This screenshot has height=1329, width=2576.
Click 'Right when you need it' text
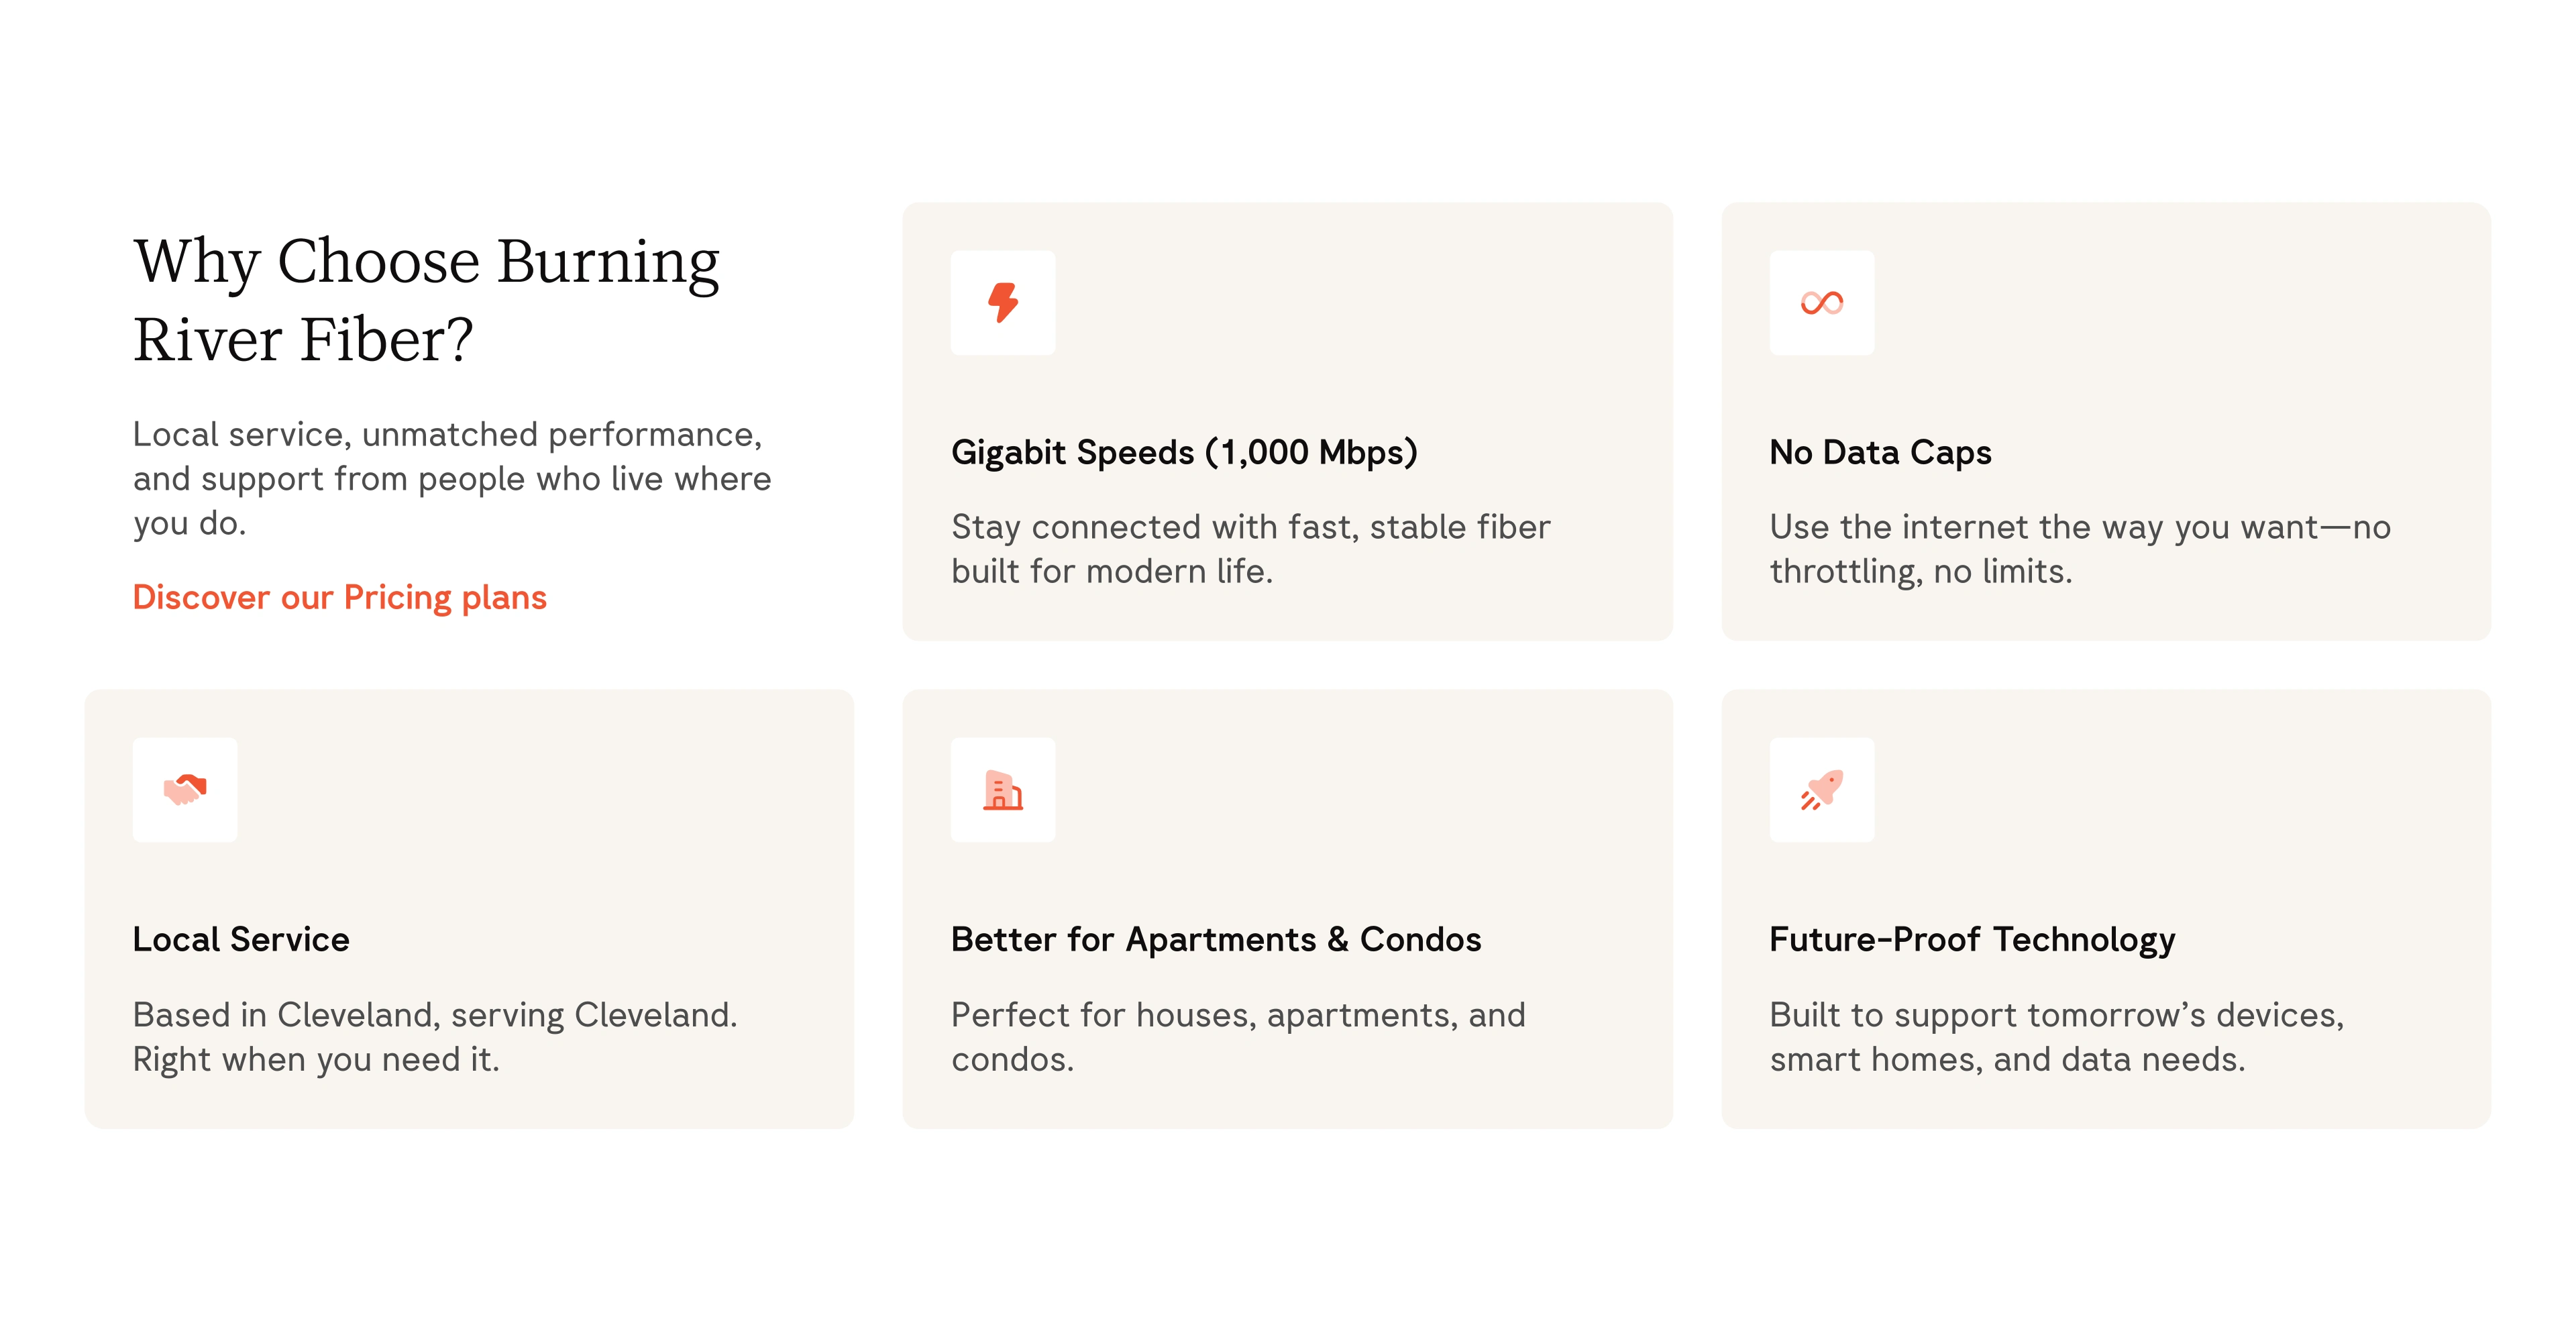tap(316, 1060)
